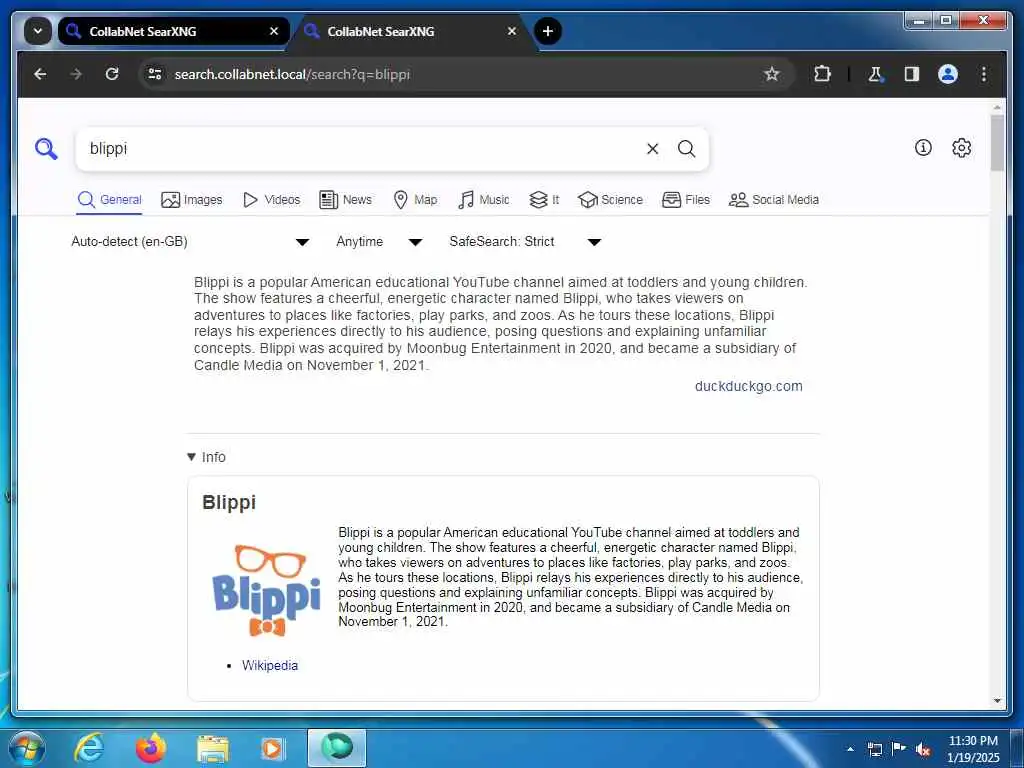1024x768 pixels.
Task: Collapse the Info section triangle
Action: (191, 457)
